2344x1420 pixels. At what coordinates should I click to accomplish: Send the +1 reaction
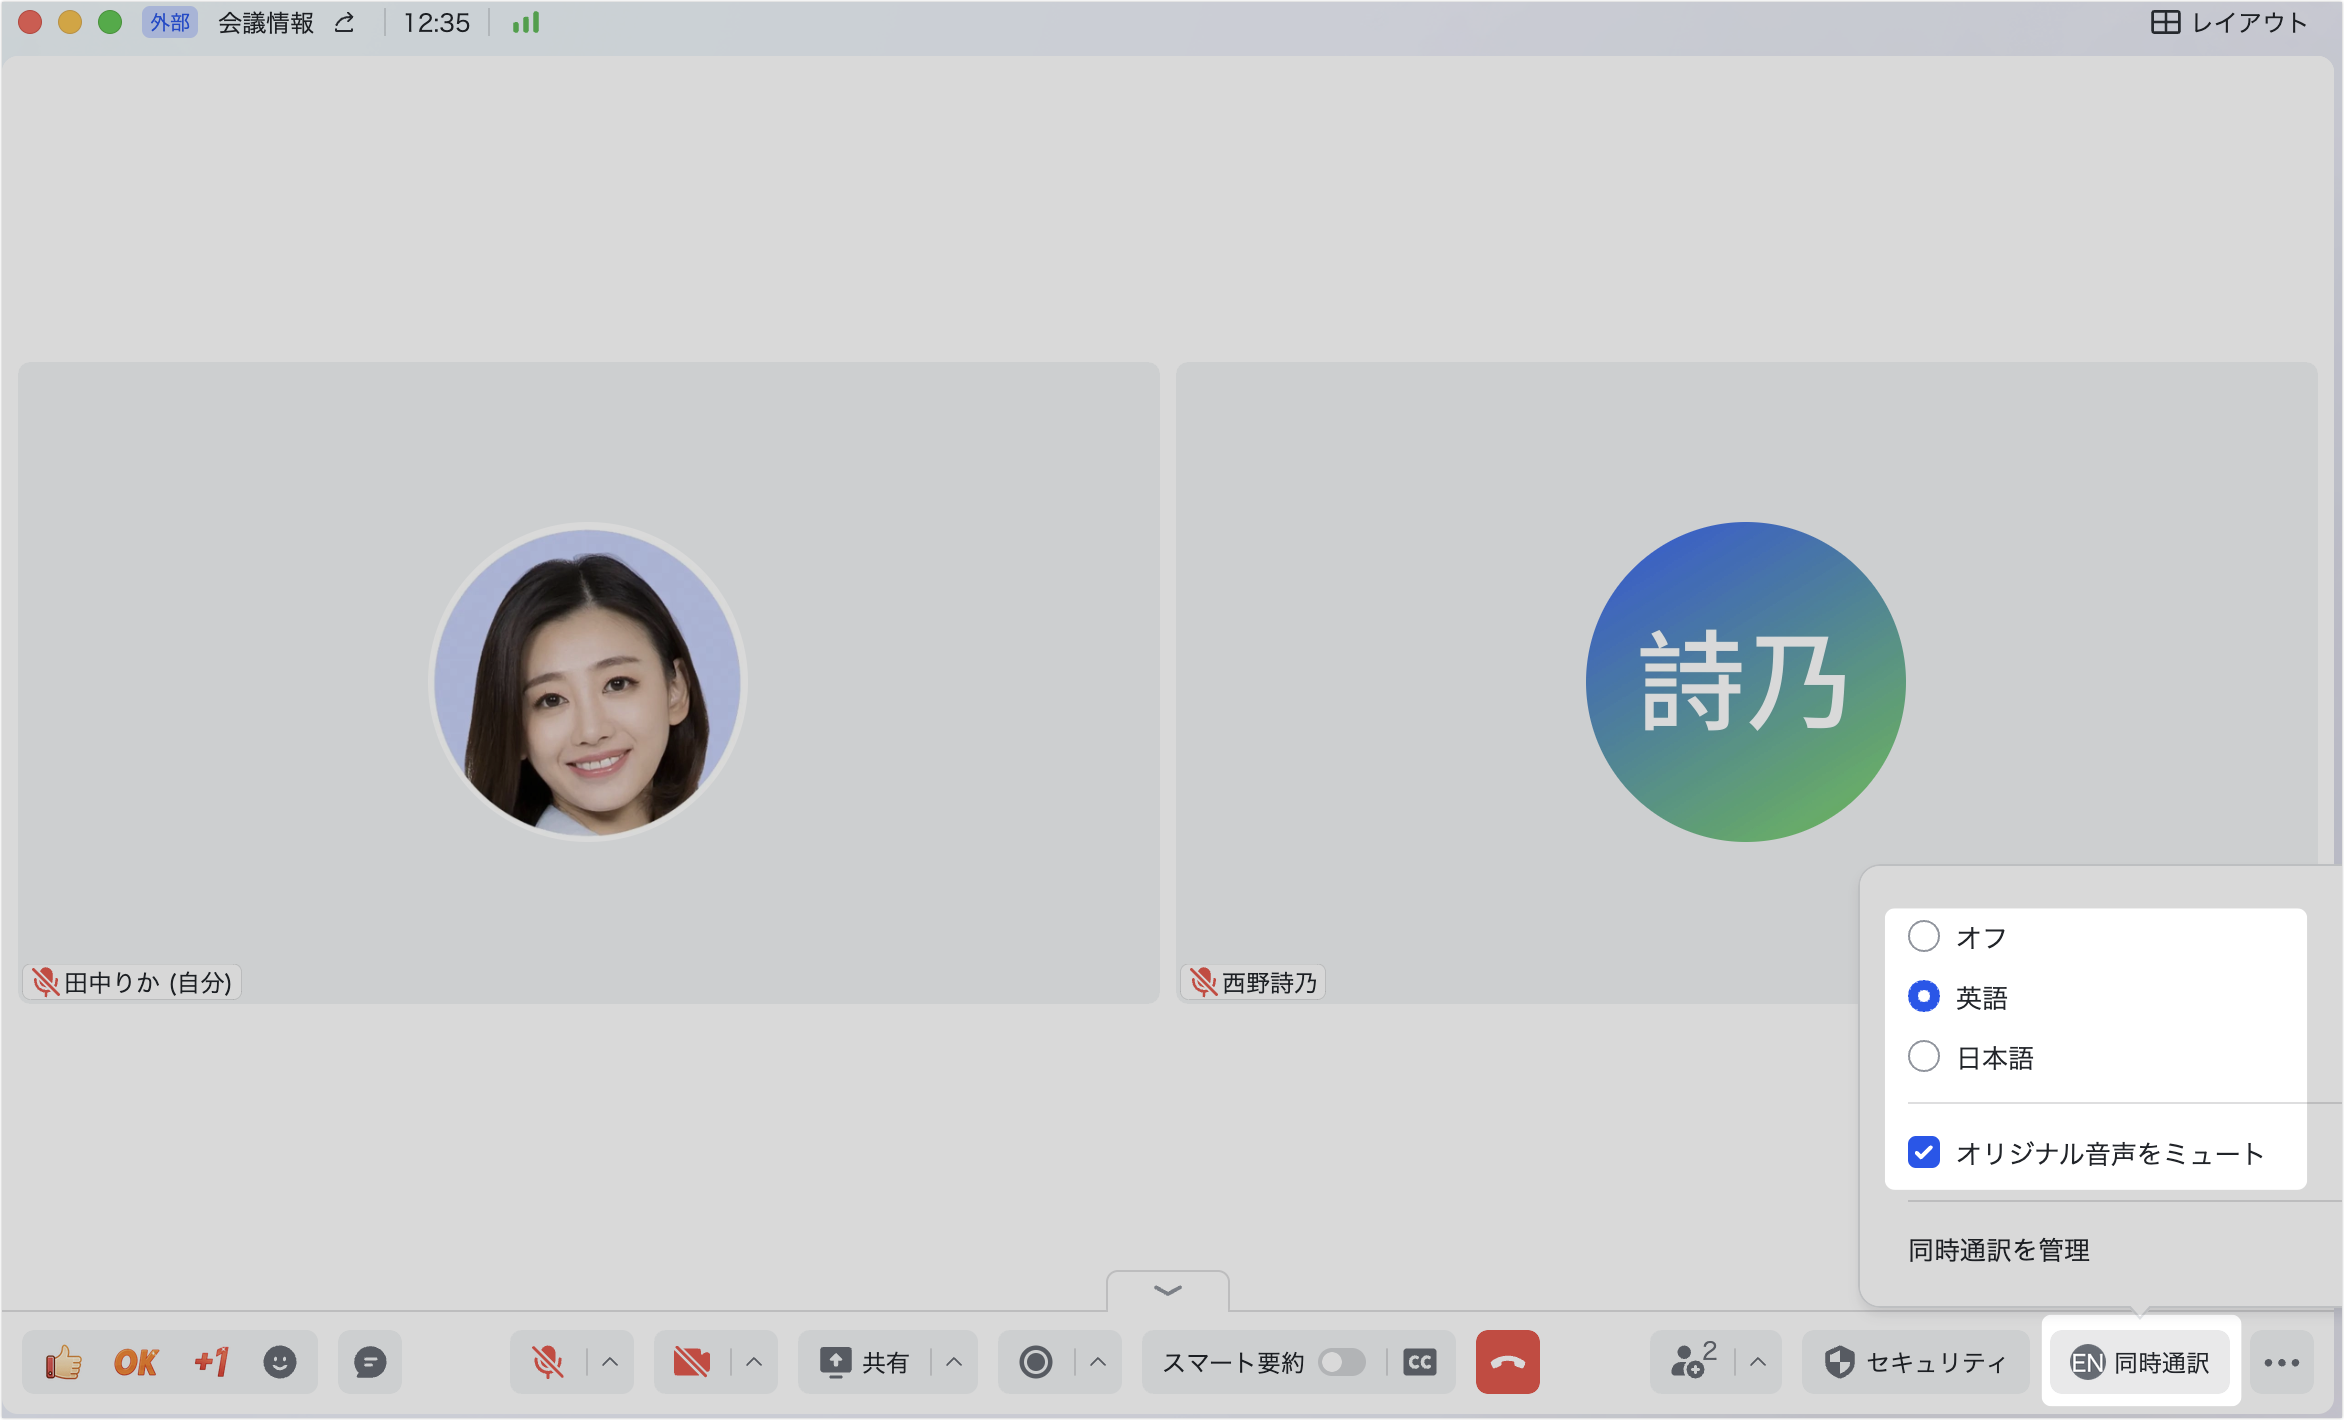coord(211,1362)
